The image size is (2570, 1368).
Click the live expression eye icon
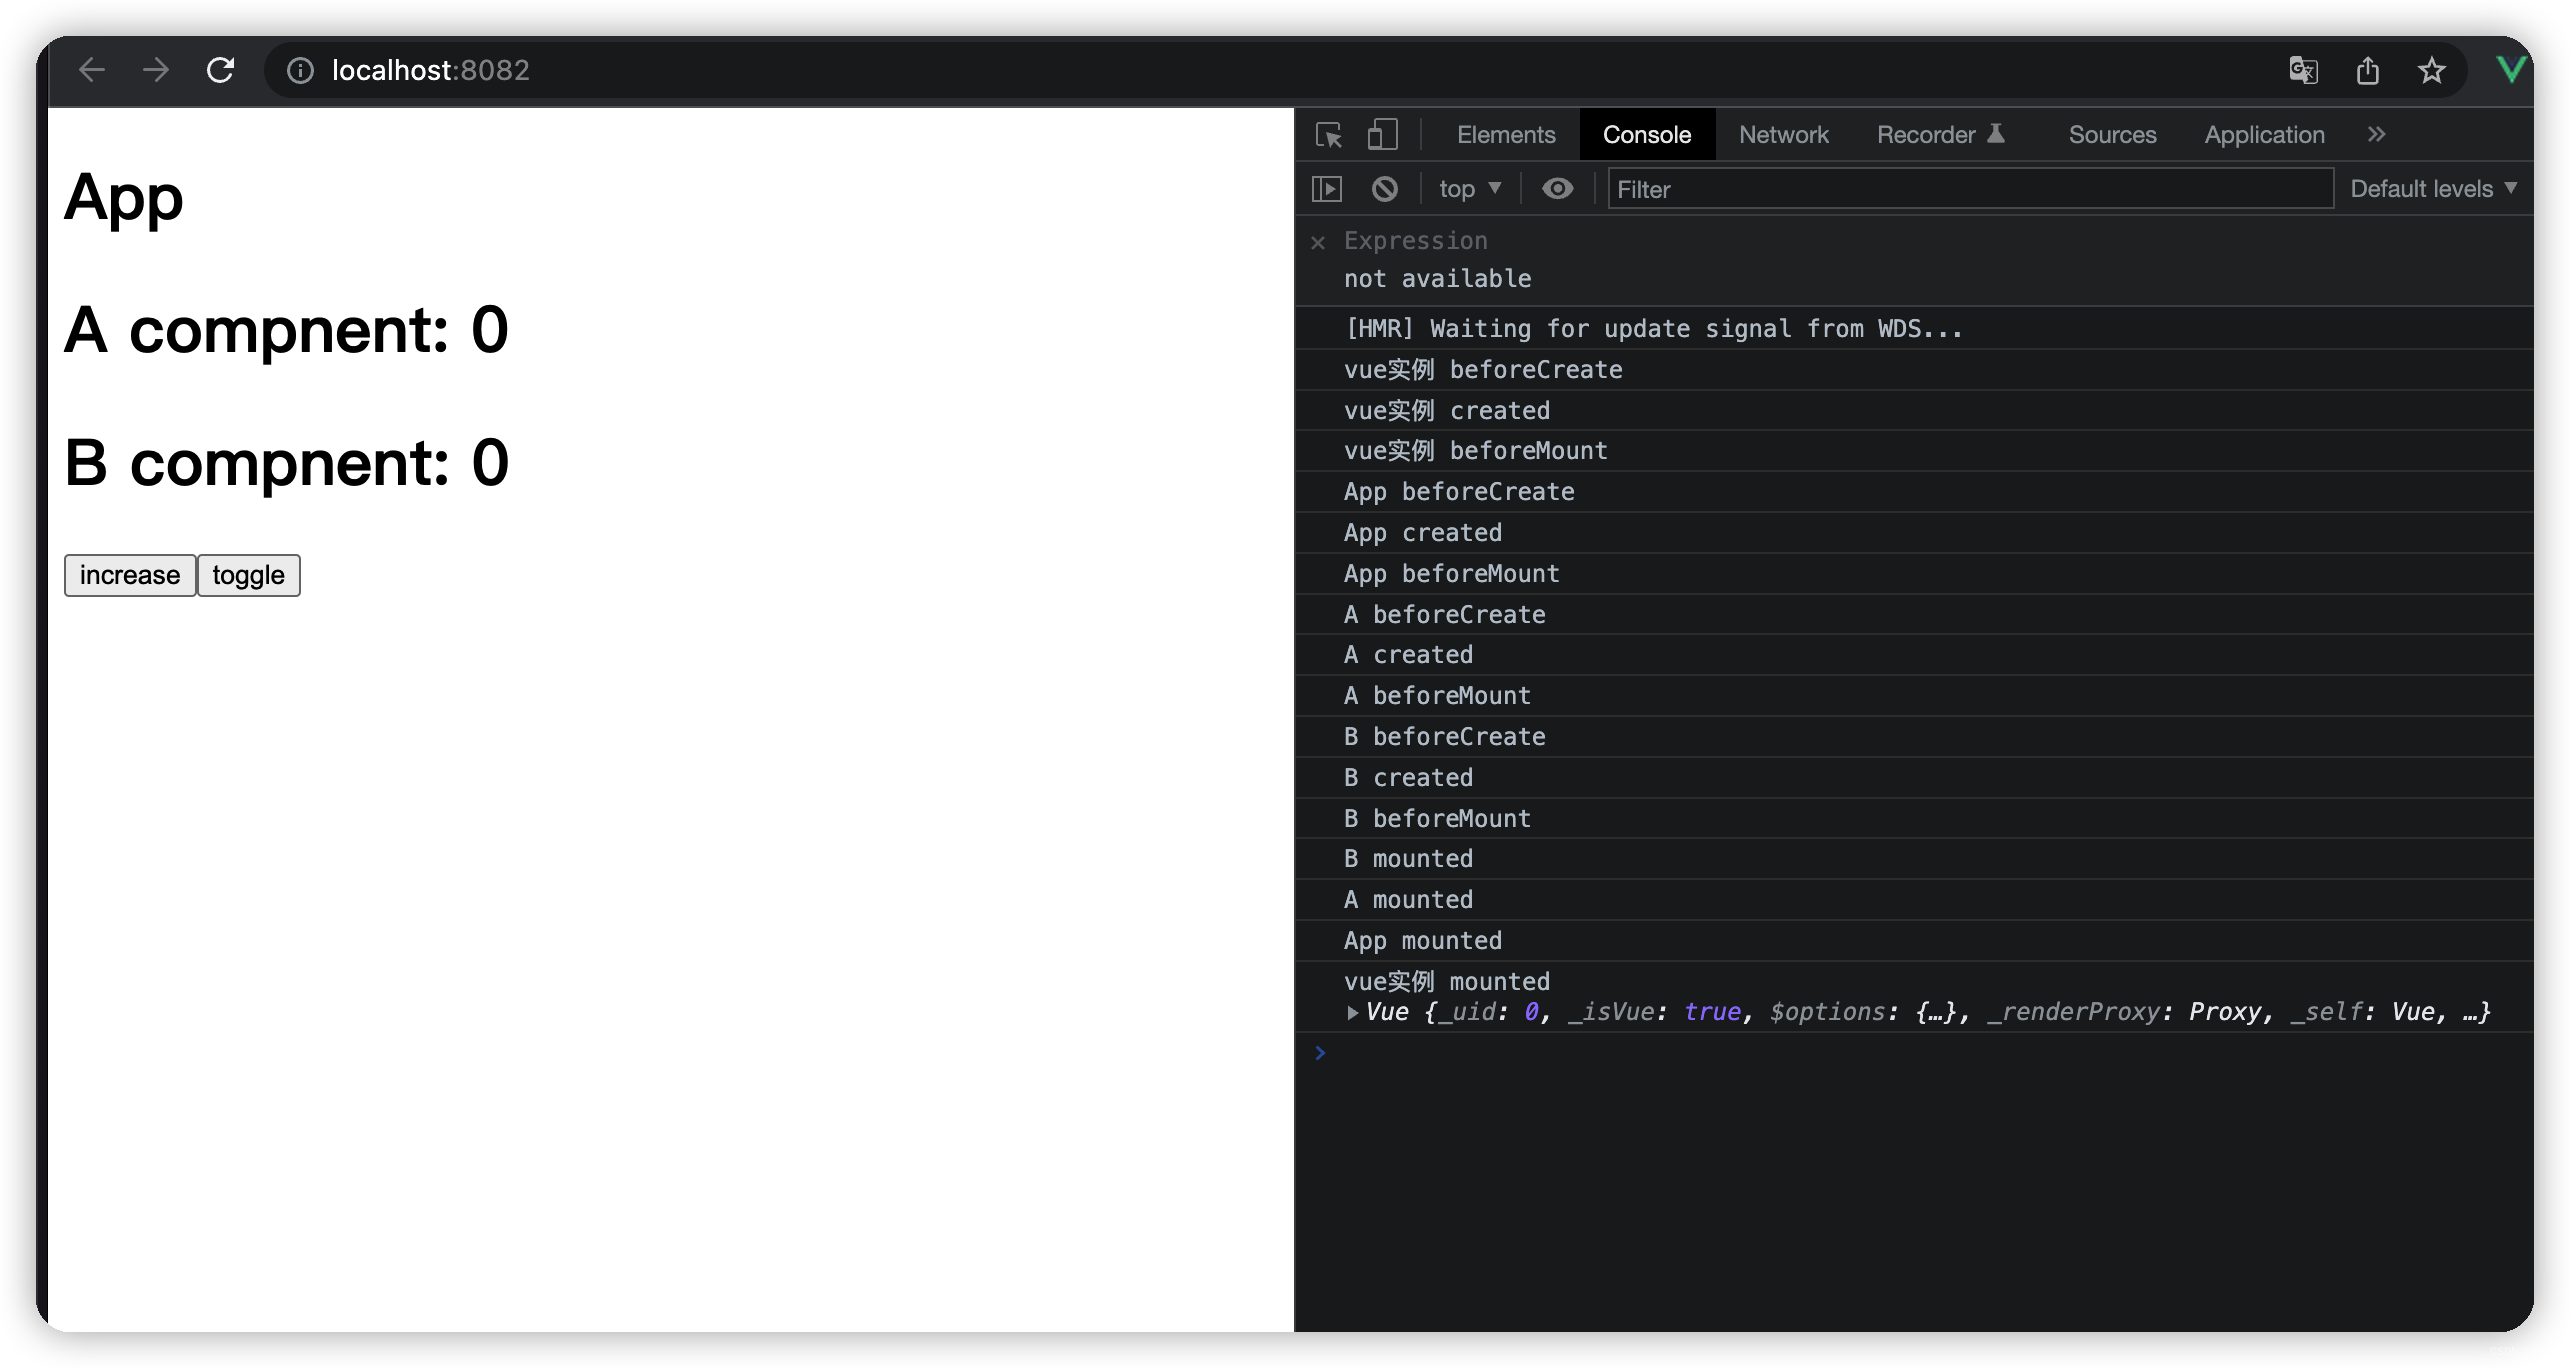pos(1557,189)
